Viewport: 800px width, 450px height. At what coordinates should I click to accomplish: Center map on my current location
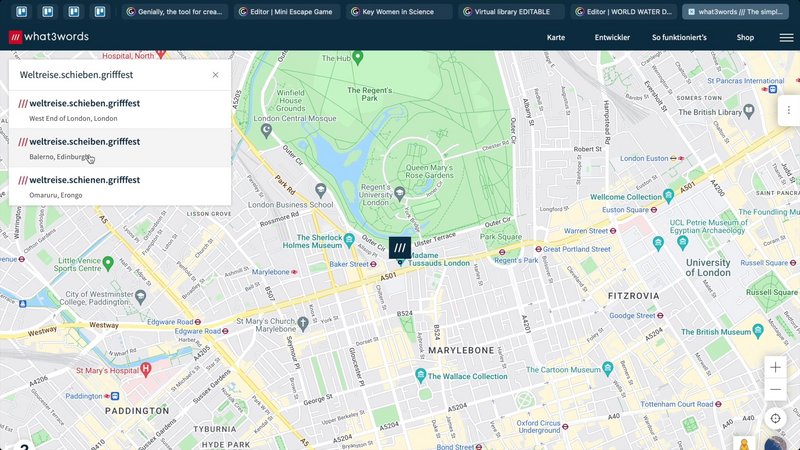[775, 419]
